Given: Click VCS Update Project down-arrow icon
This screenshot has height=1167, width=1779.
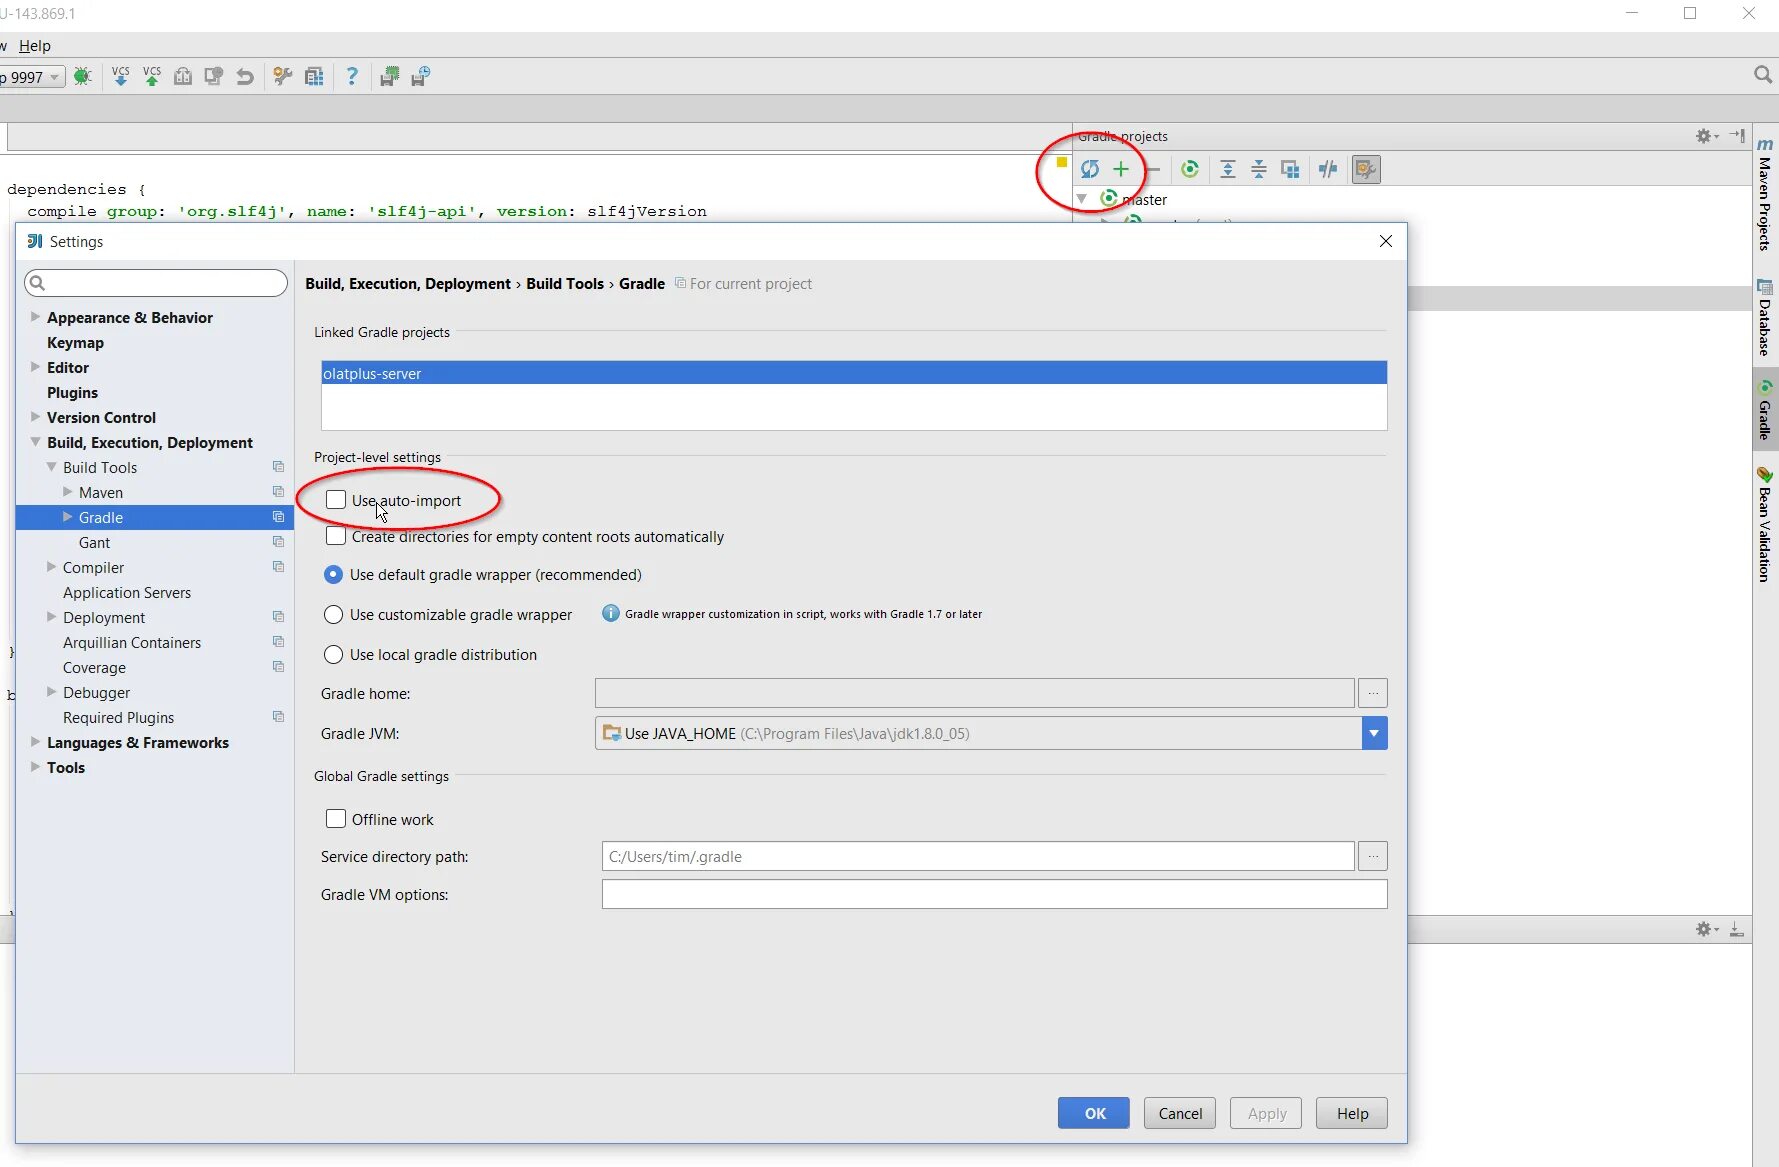Looking at the screenshot, I should (120, 76).
